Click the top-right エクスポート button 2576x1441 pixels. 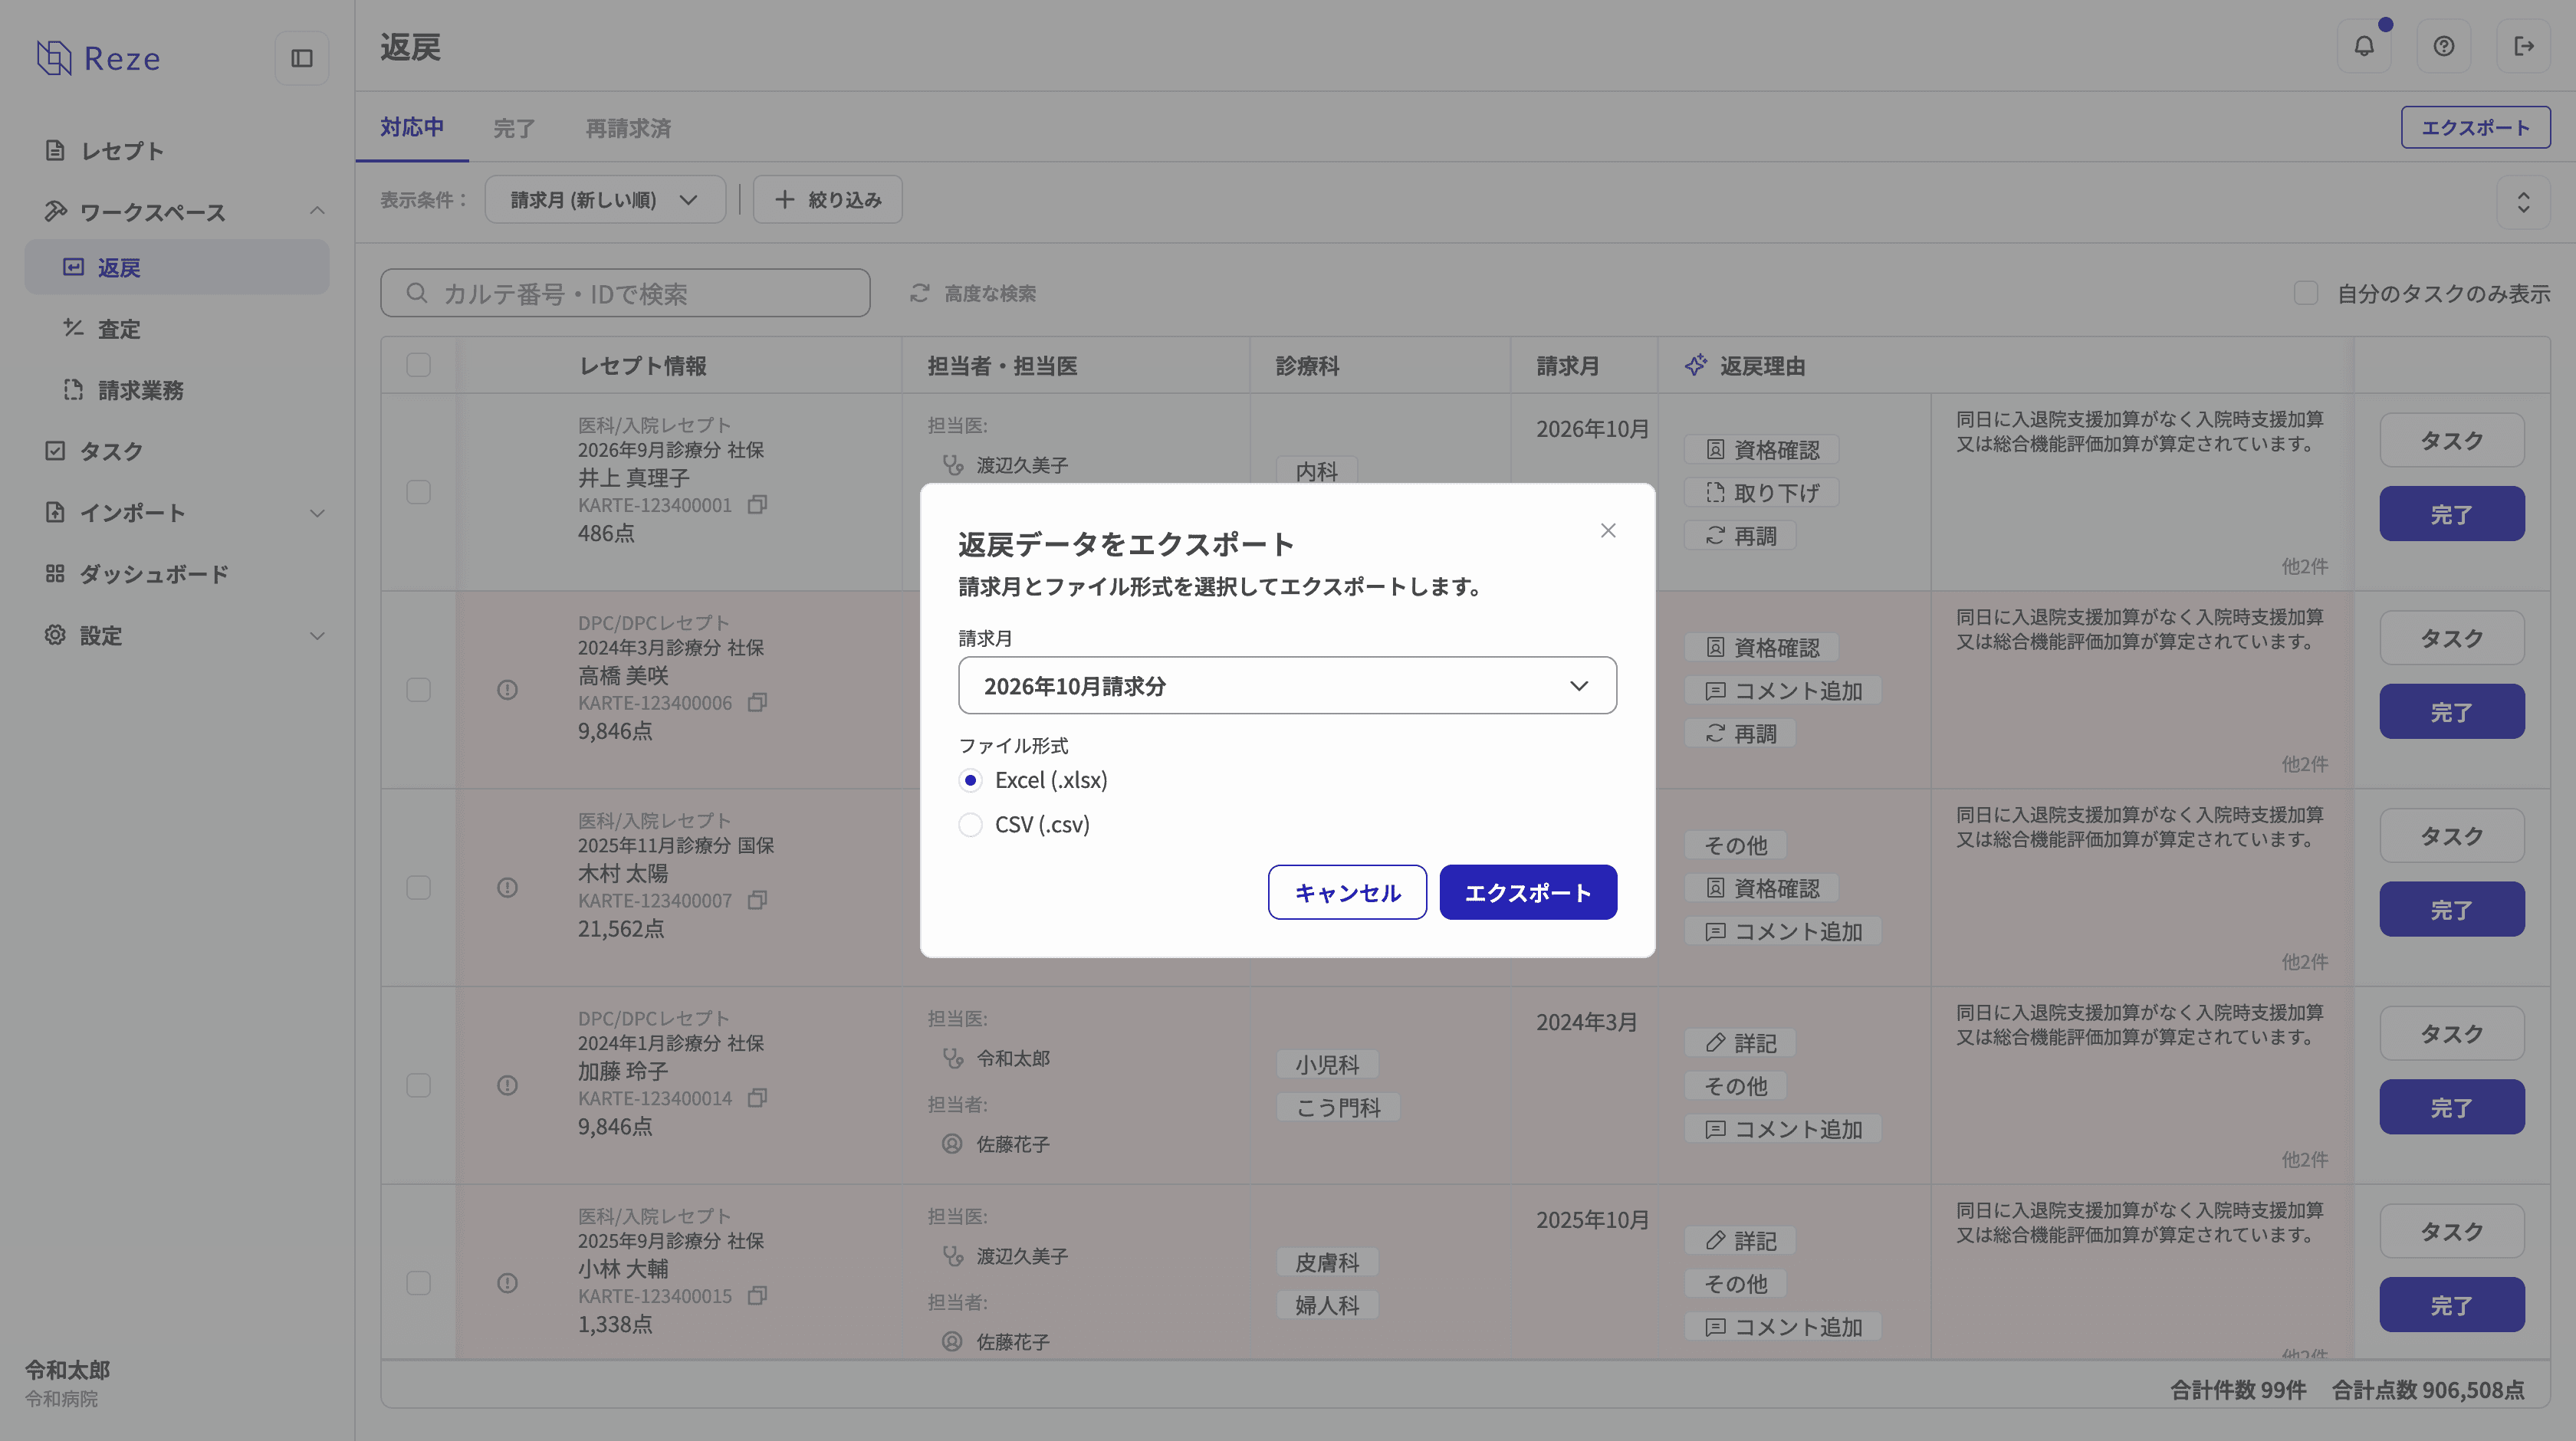click(x=2475, y=127)
